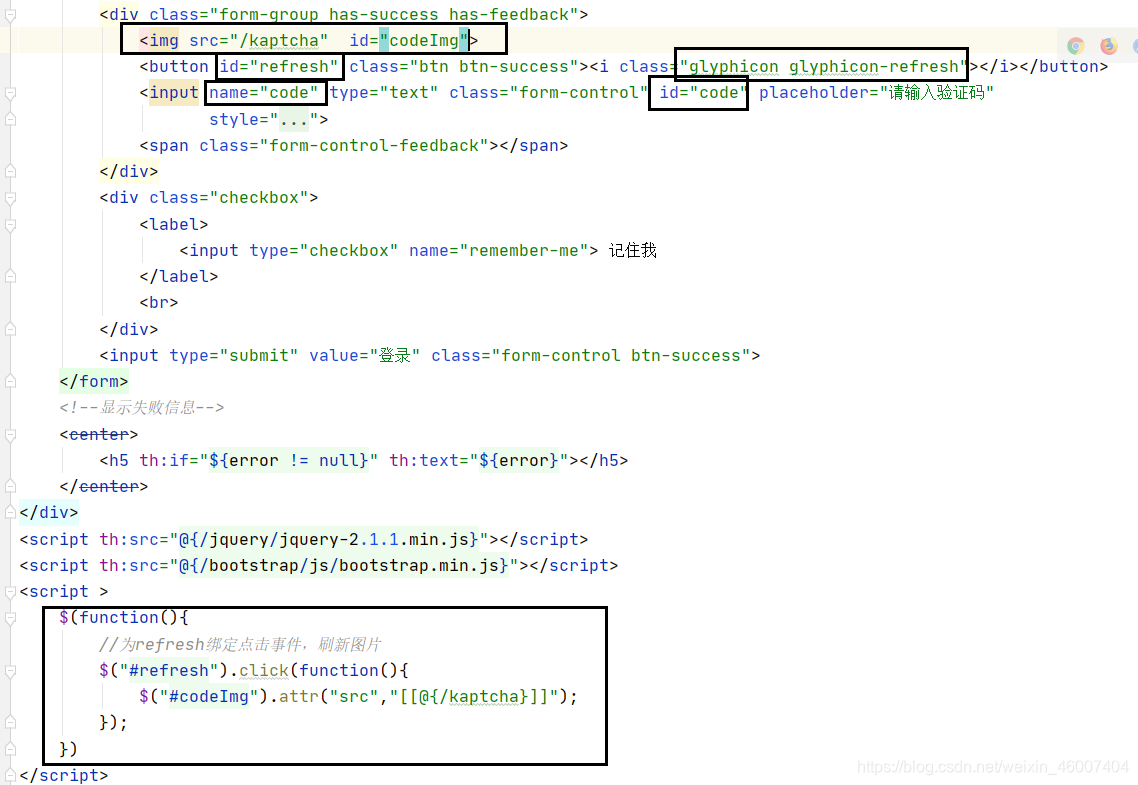Screen dimensions: 1138x785
Task: Click the <!--显示失败信息--> comment
Action: tap(142, 408)
